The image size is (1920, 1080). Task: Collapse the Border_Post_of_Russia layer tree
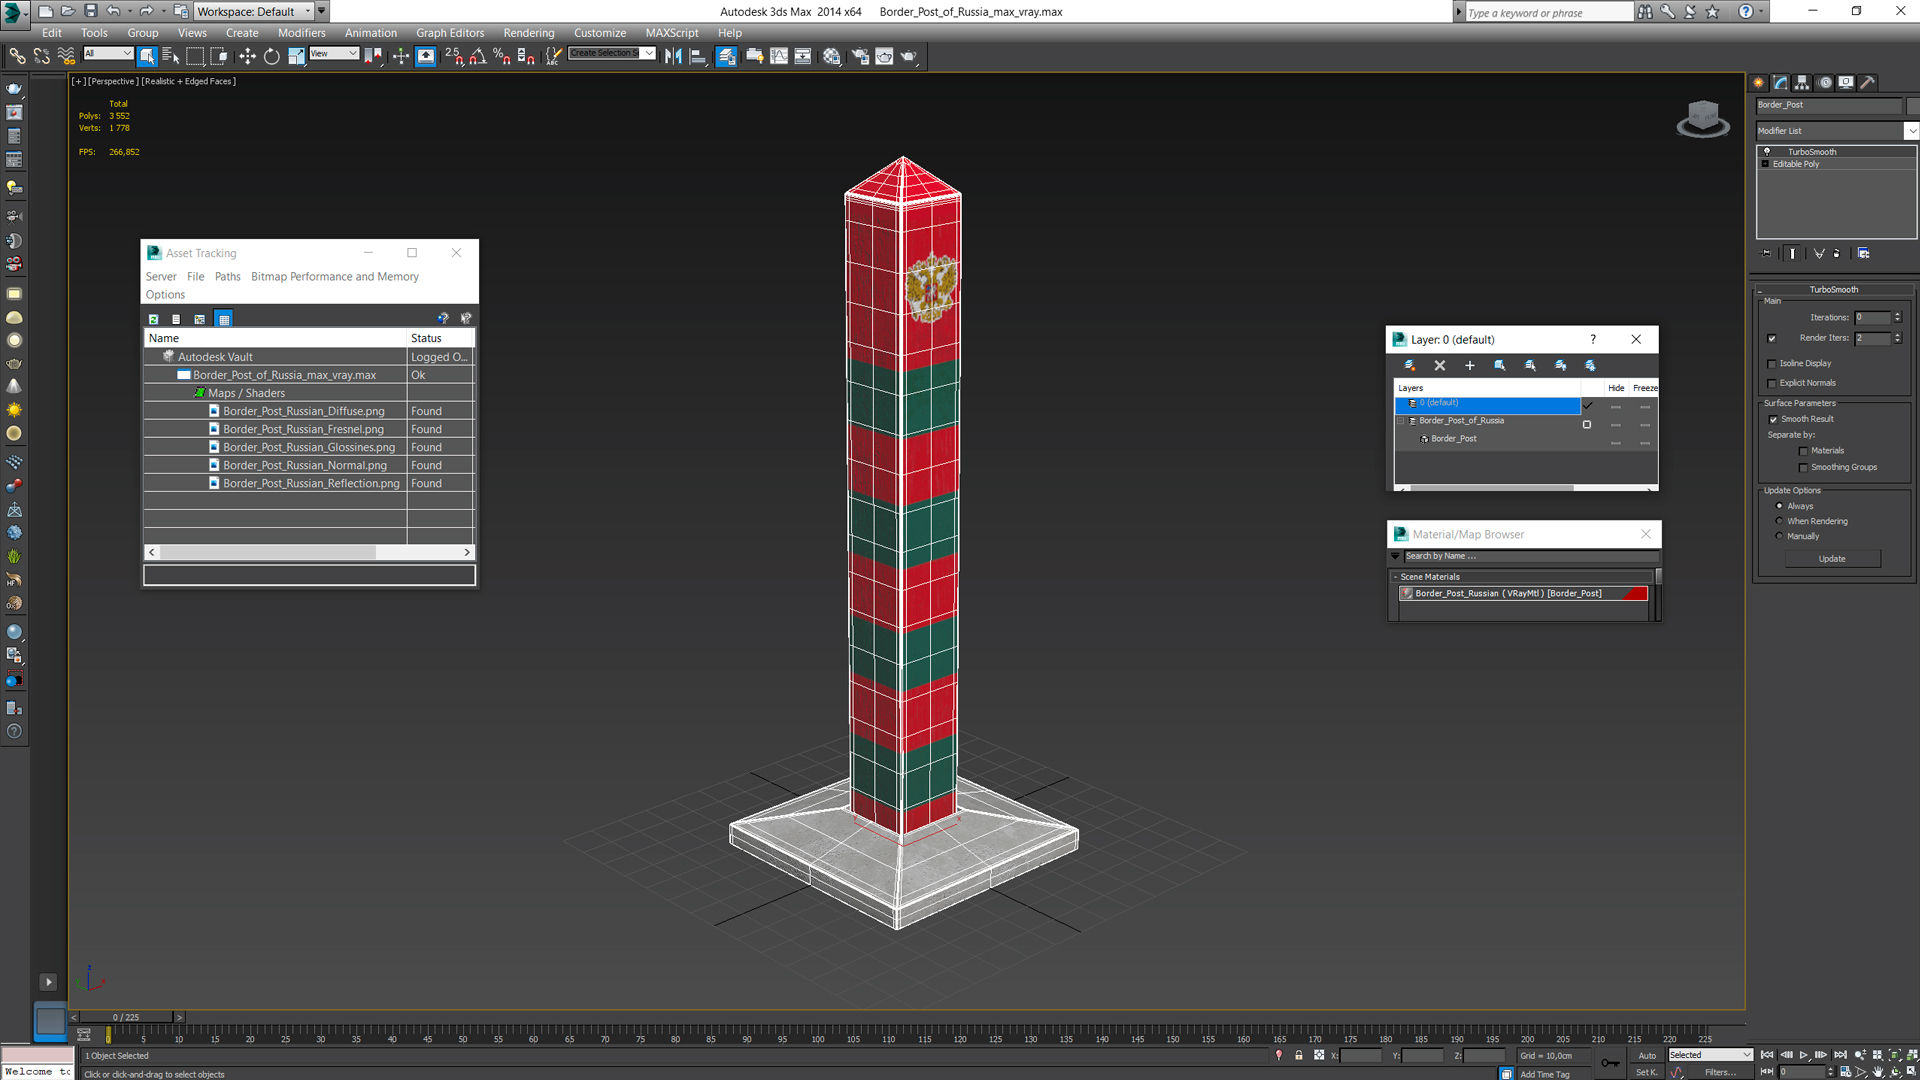click(x=1400, y=421)
